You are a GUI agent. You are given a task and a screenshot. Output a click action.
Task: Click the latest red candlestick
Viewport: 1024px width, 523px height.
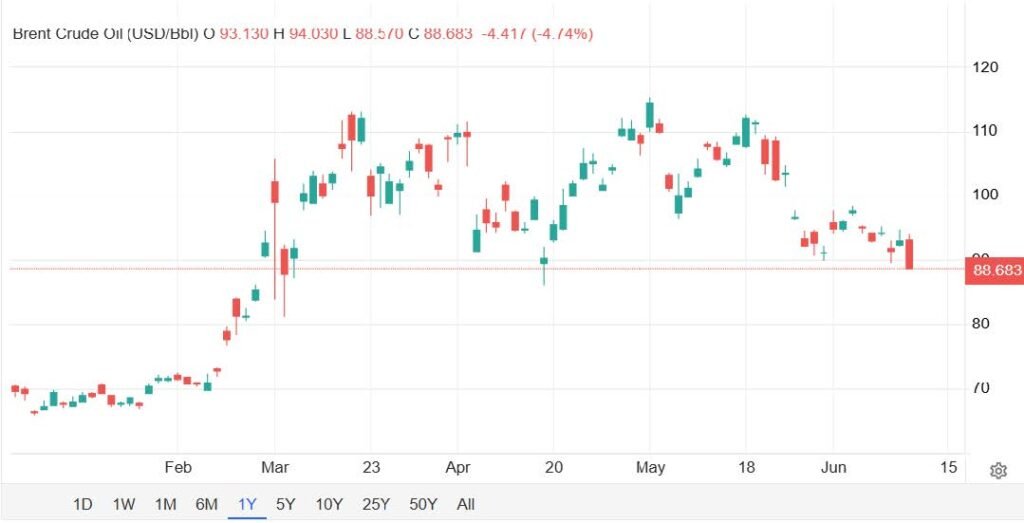click(909, 253)
